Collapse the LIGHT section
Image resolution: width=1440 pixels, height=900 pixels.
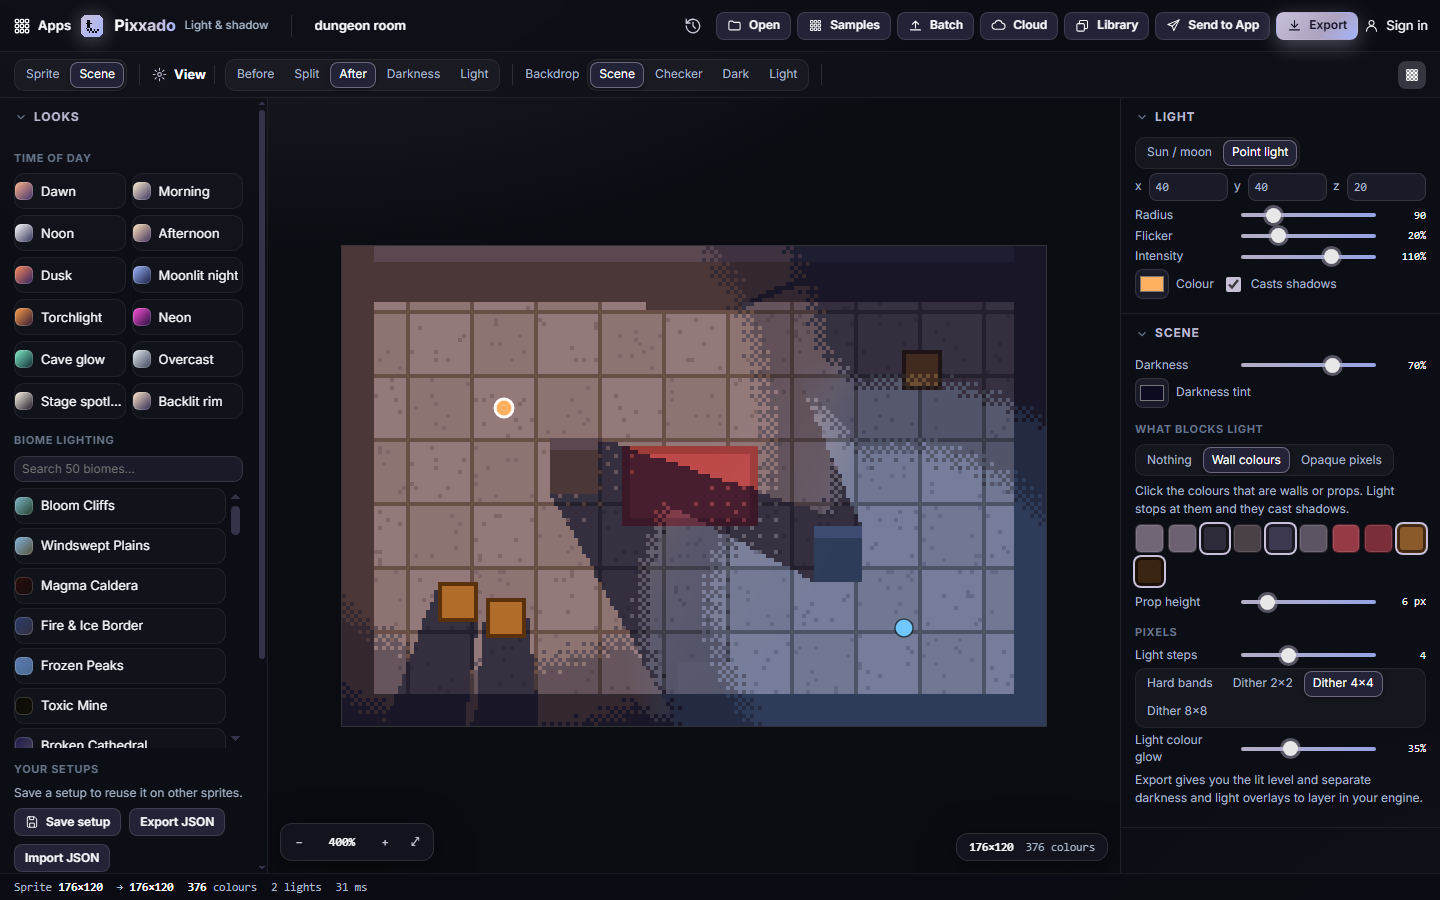(x=1142, y=117)
